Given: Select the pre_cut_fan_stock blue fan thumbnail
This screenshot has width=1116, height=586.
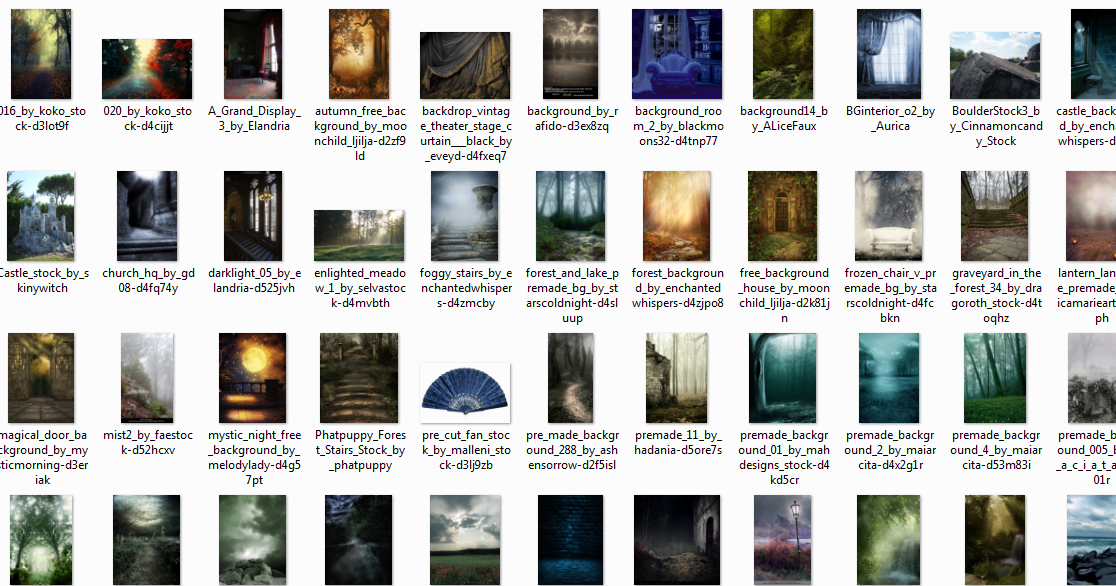Looking at the screenshot, I should (x=465, y=392).
